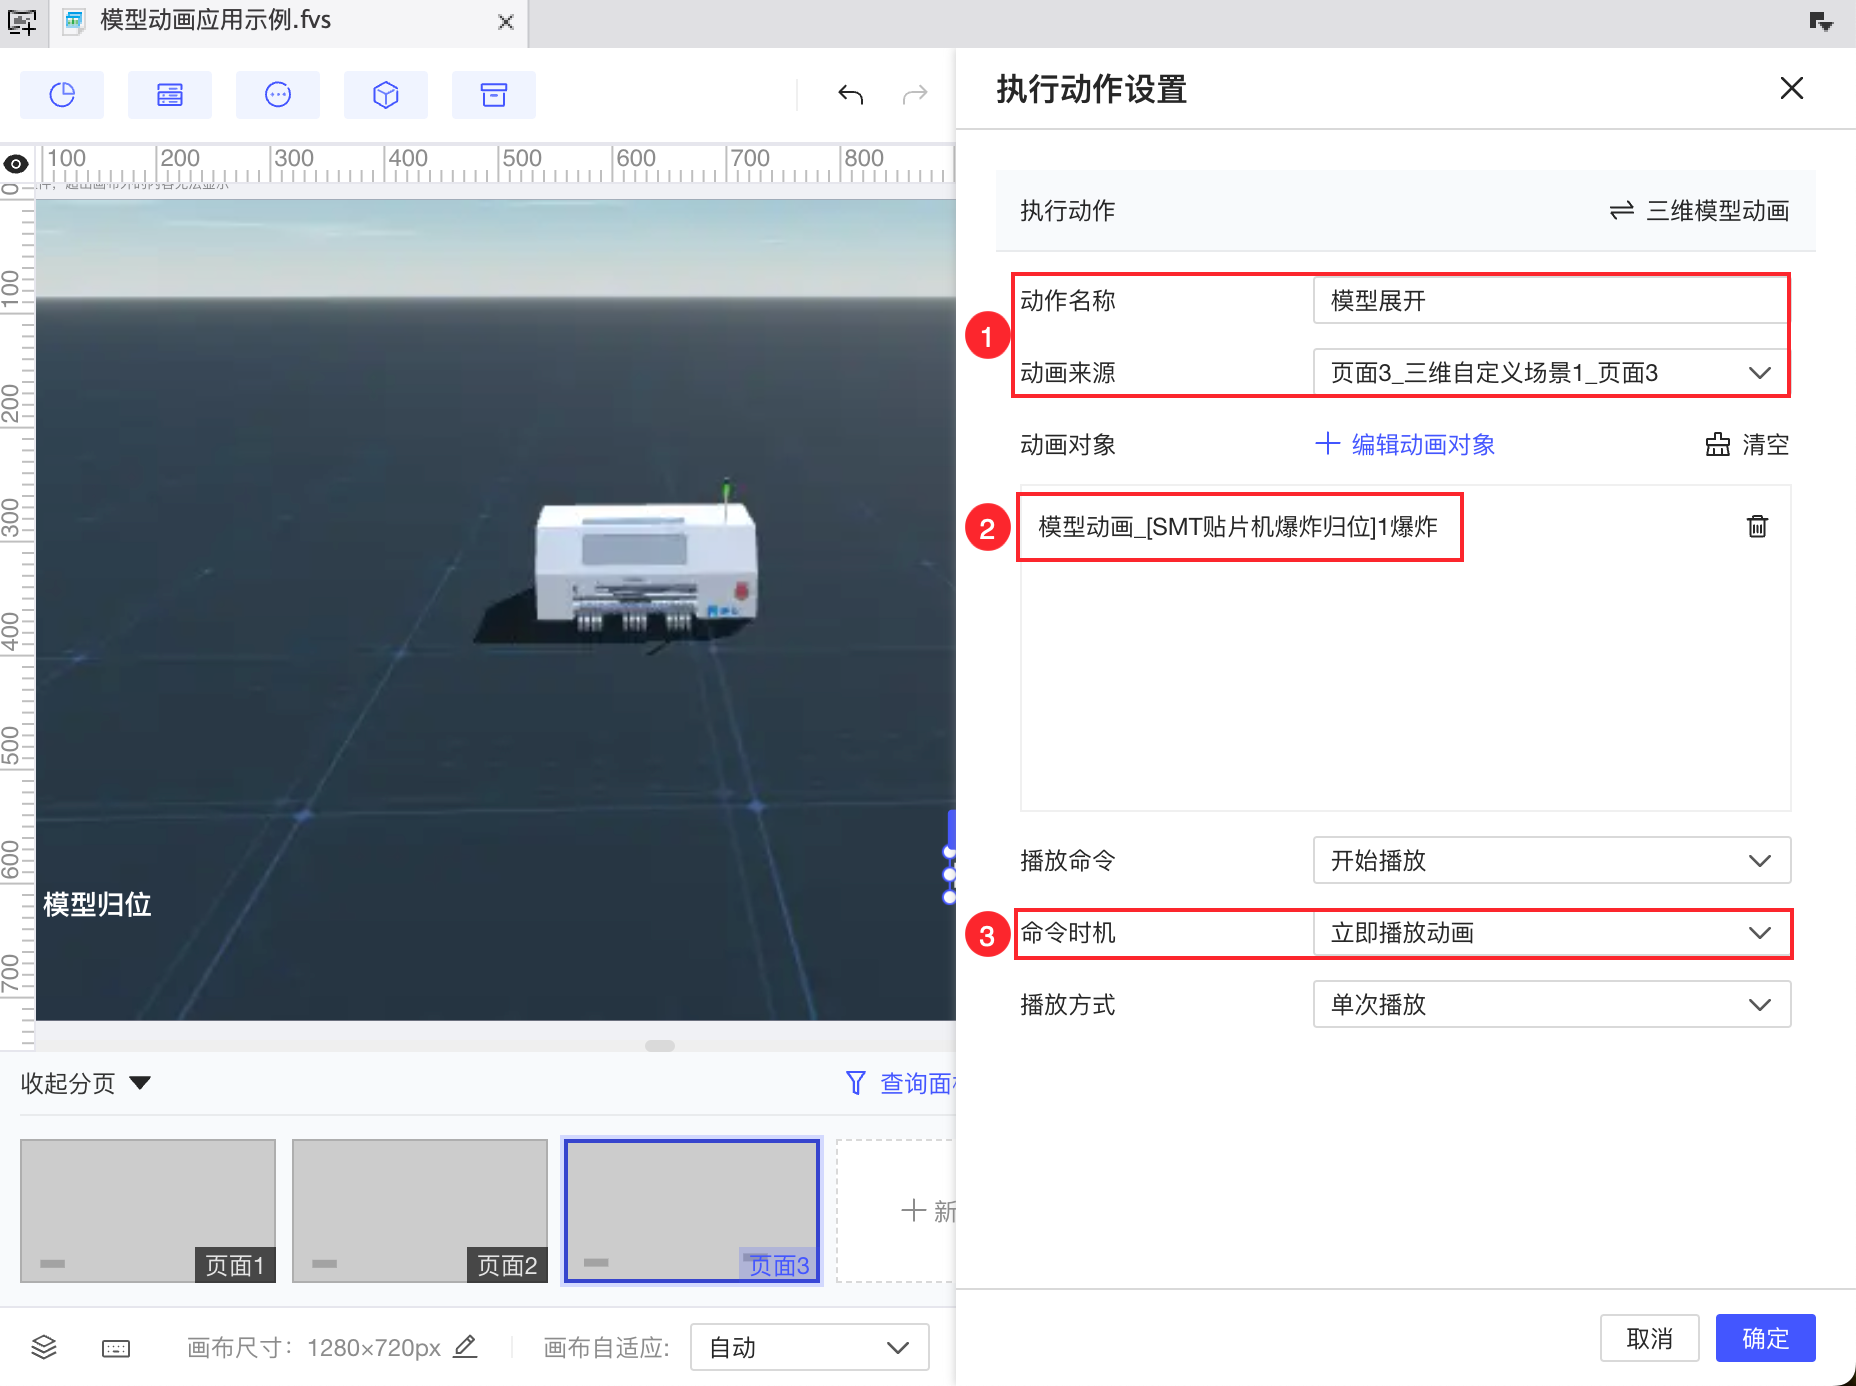The width and height of the screenshot is (1856, 1386).
Task: Collapse pagination with 收起分页
Action: [x=85, y=1083]
